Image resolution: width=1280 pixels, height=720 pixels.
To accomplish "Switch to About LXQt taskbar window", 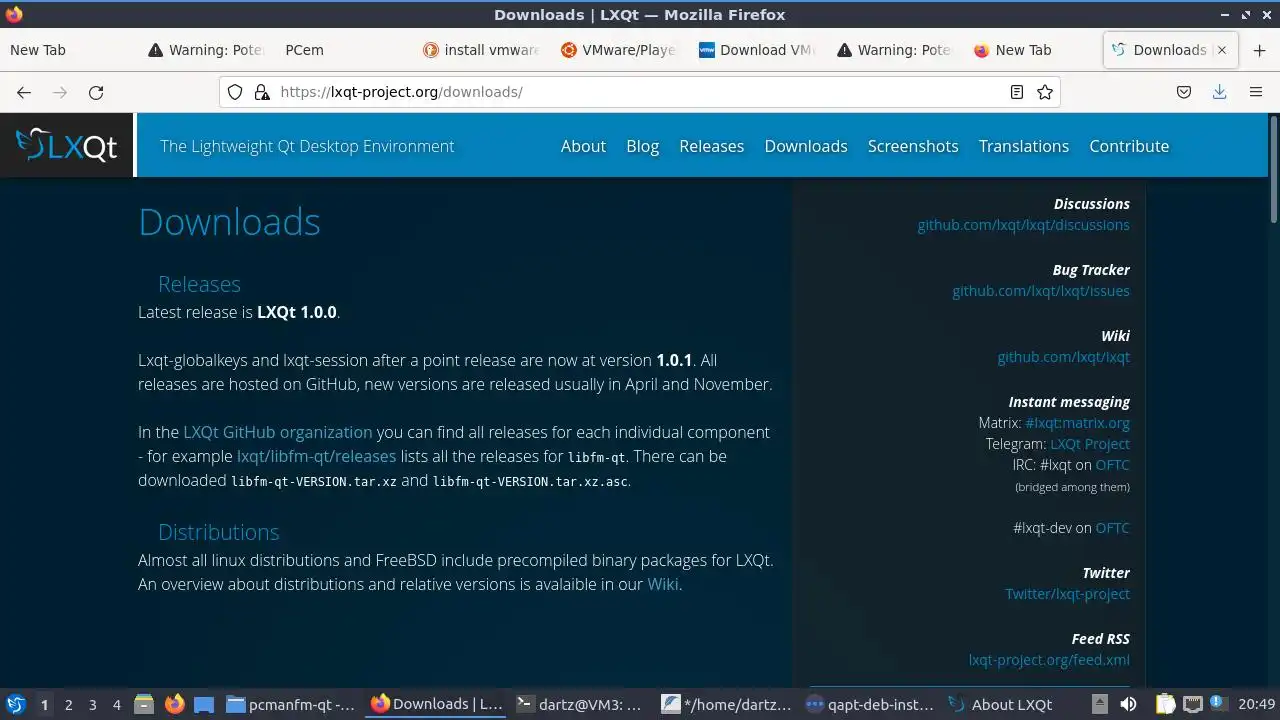I will [x=1000, y=704].
